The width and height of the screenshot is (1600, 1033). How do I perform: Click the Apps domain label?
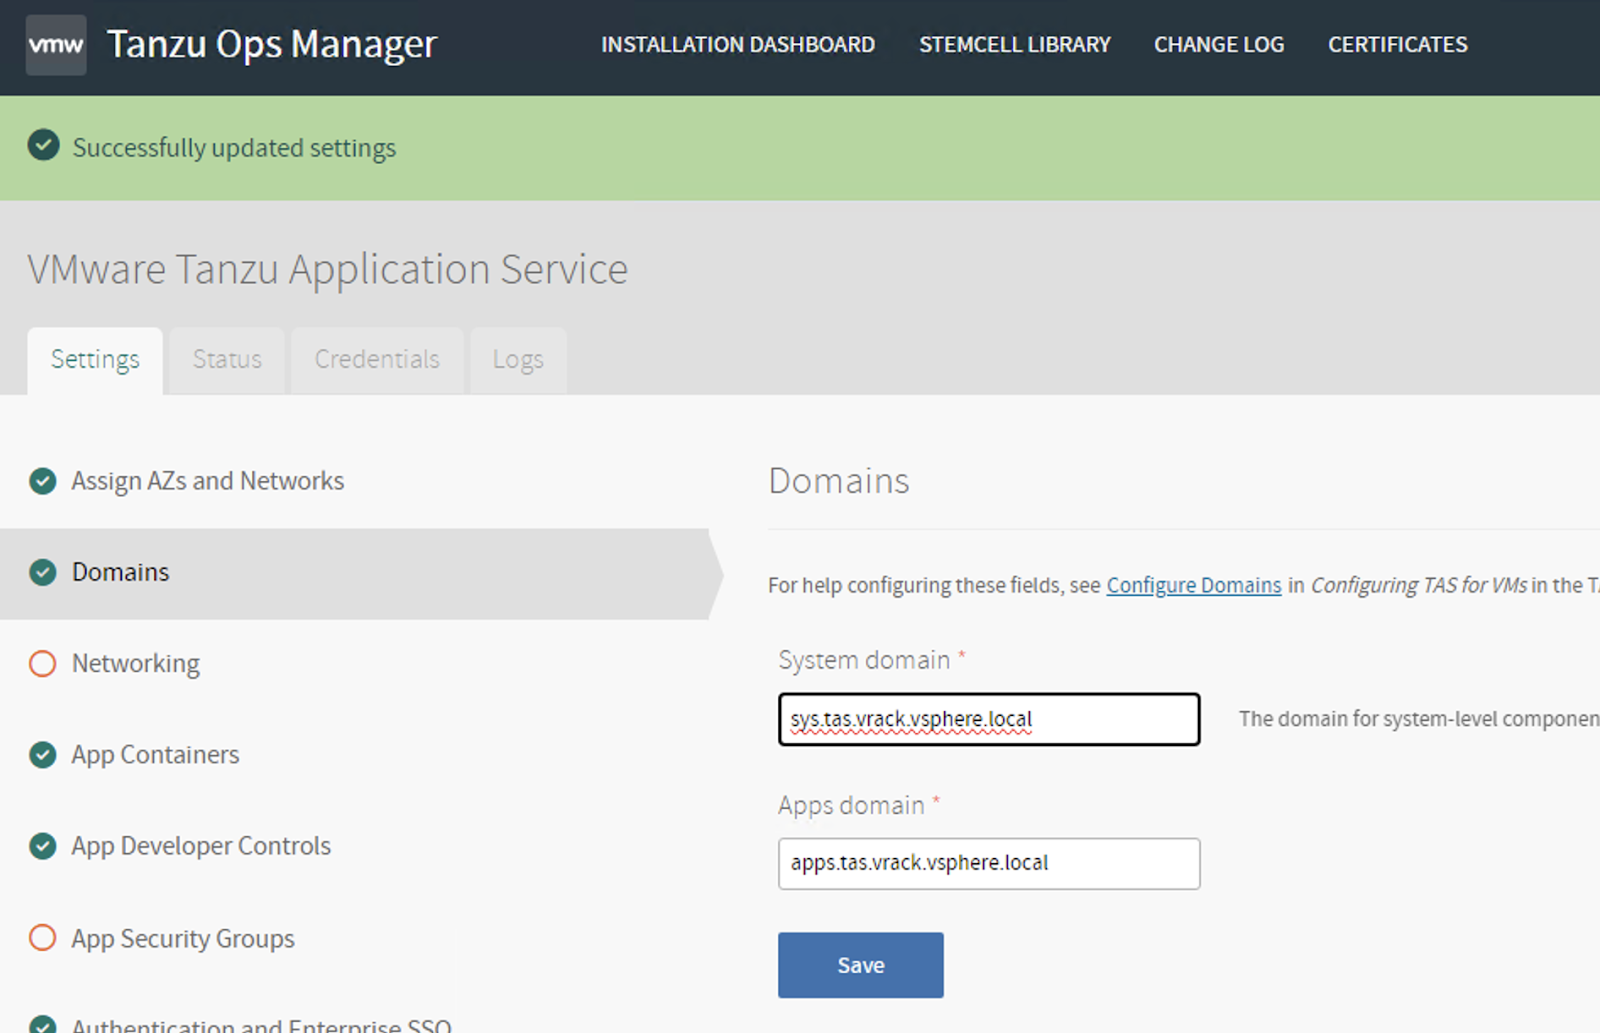(851, 805)
